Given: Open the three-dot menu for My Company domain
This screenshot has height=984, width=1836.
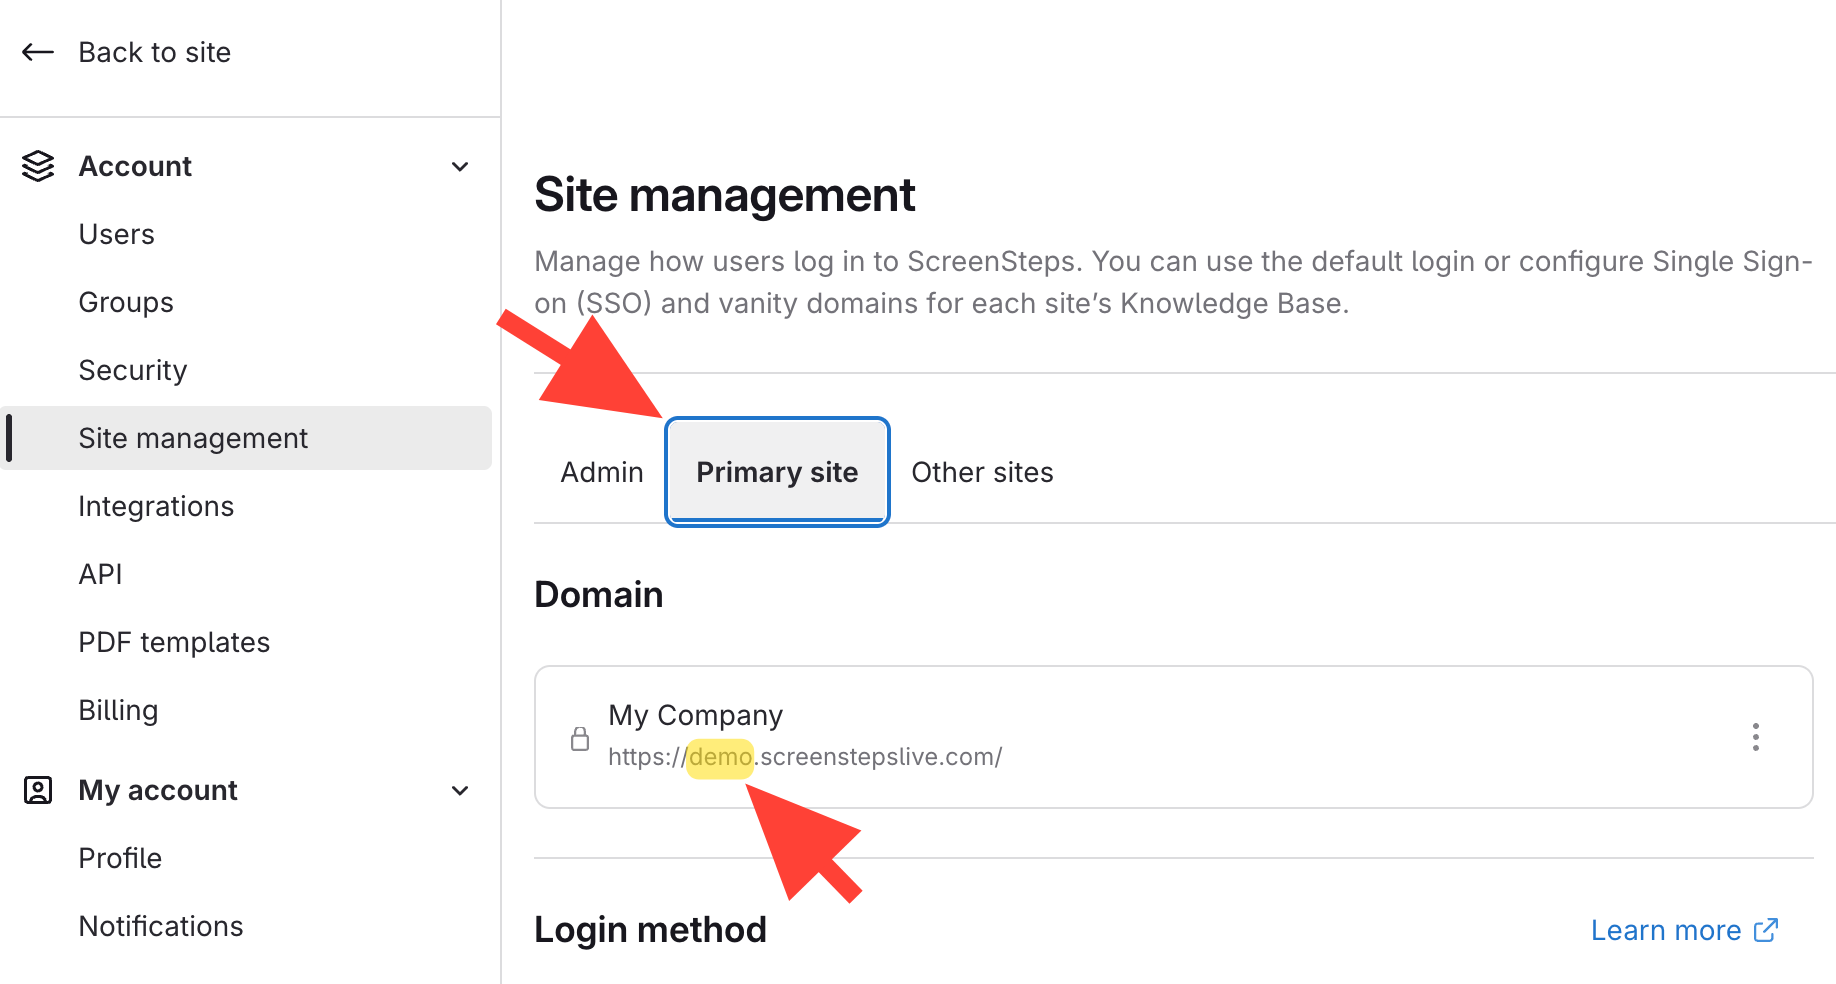Looking at the screenshot, I should click(x=1755, y=737).
